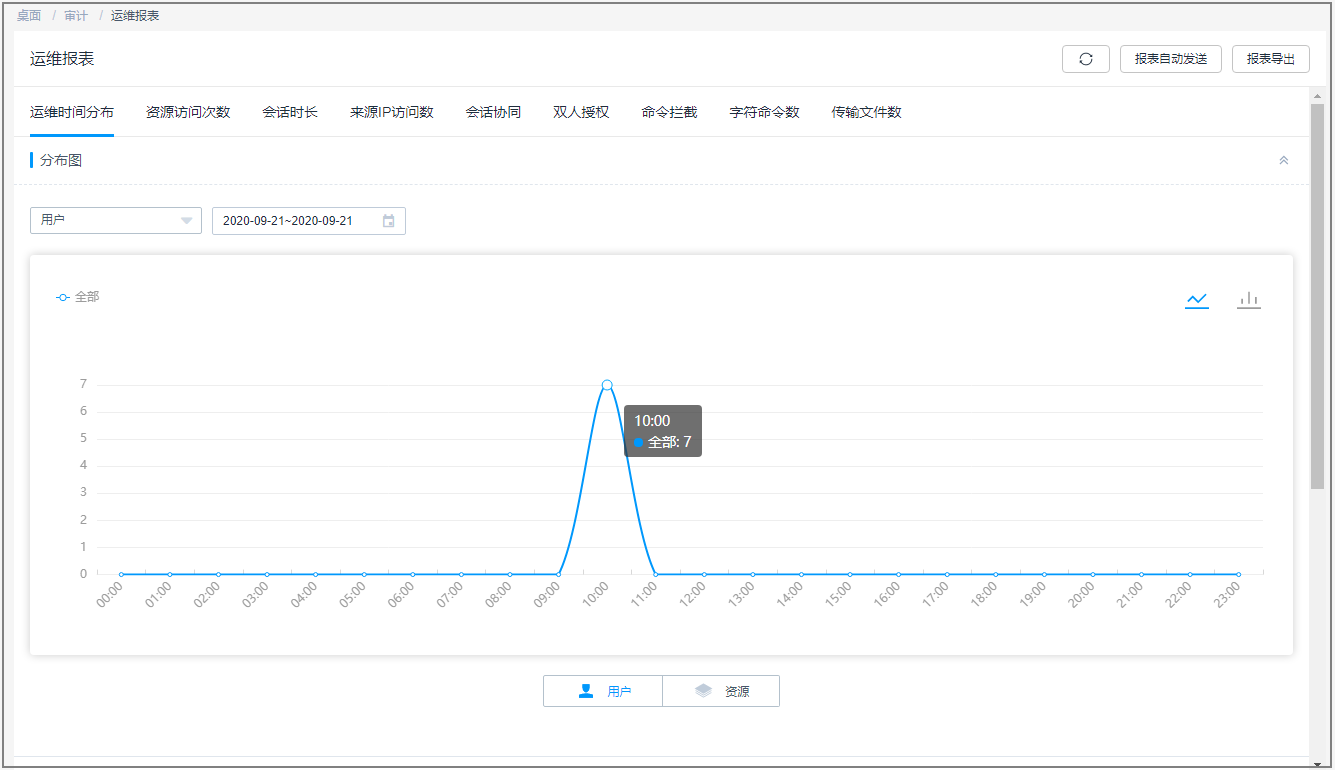Image resolution: width=1335 pixels, height=770 pixels.
Task: Switch to the 会话时长 tab
Action: click(x=290, y=112)
